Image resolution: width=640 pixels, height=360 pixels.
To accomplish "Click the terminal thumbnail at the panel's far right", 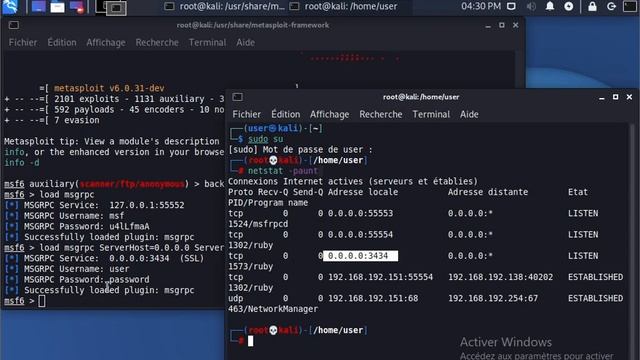I will [x=630, y=6].
